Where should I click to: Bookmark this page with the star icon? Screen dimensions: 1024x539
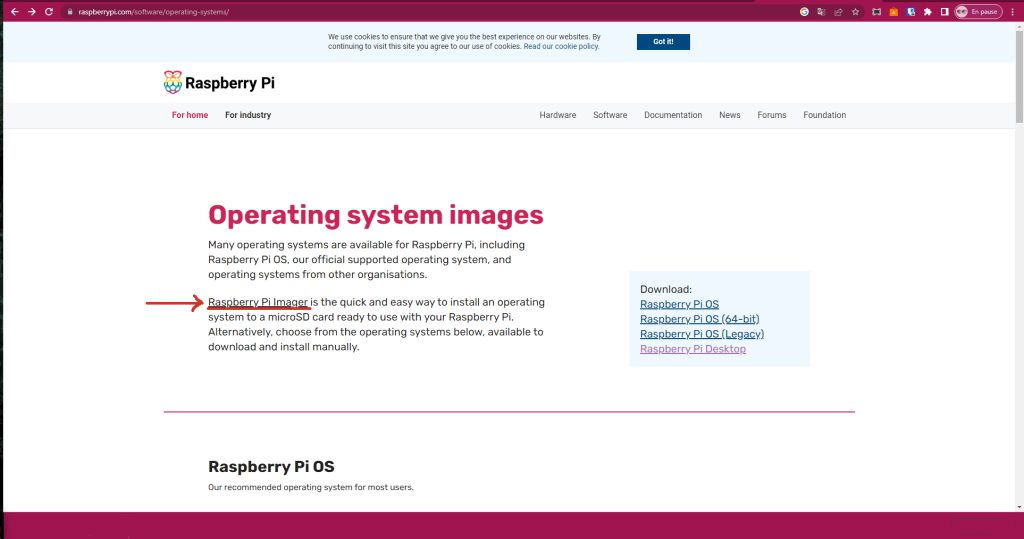coord(855,11)
